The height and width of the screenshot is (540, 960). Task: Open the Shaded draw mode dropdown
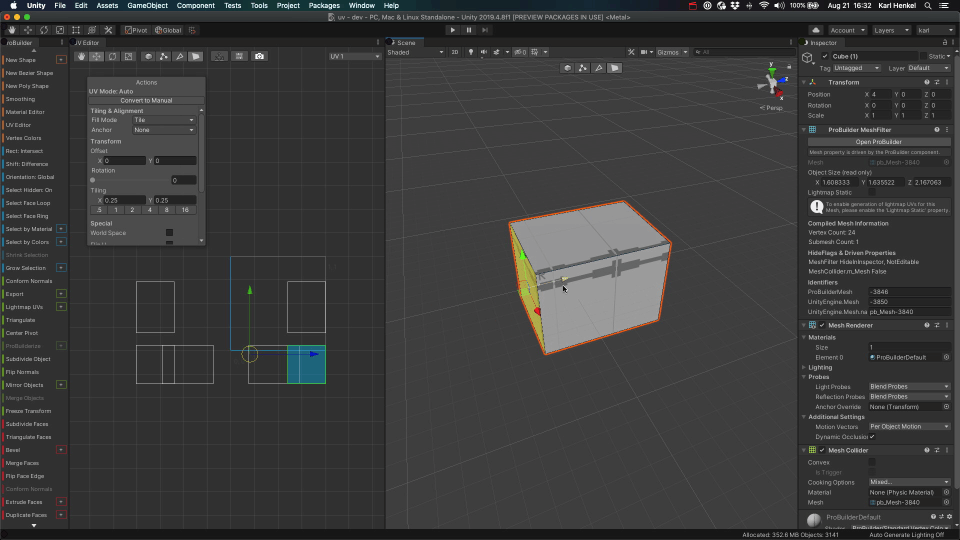click(x=414, y=52)
